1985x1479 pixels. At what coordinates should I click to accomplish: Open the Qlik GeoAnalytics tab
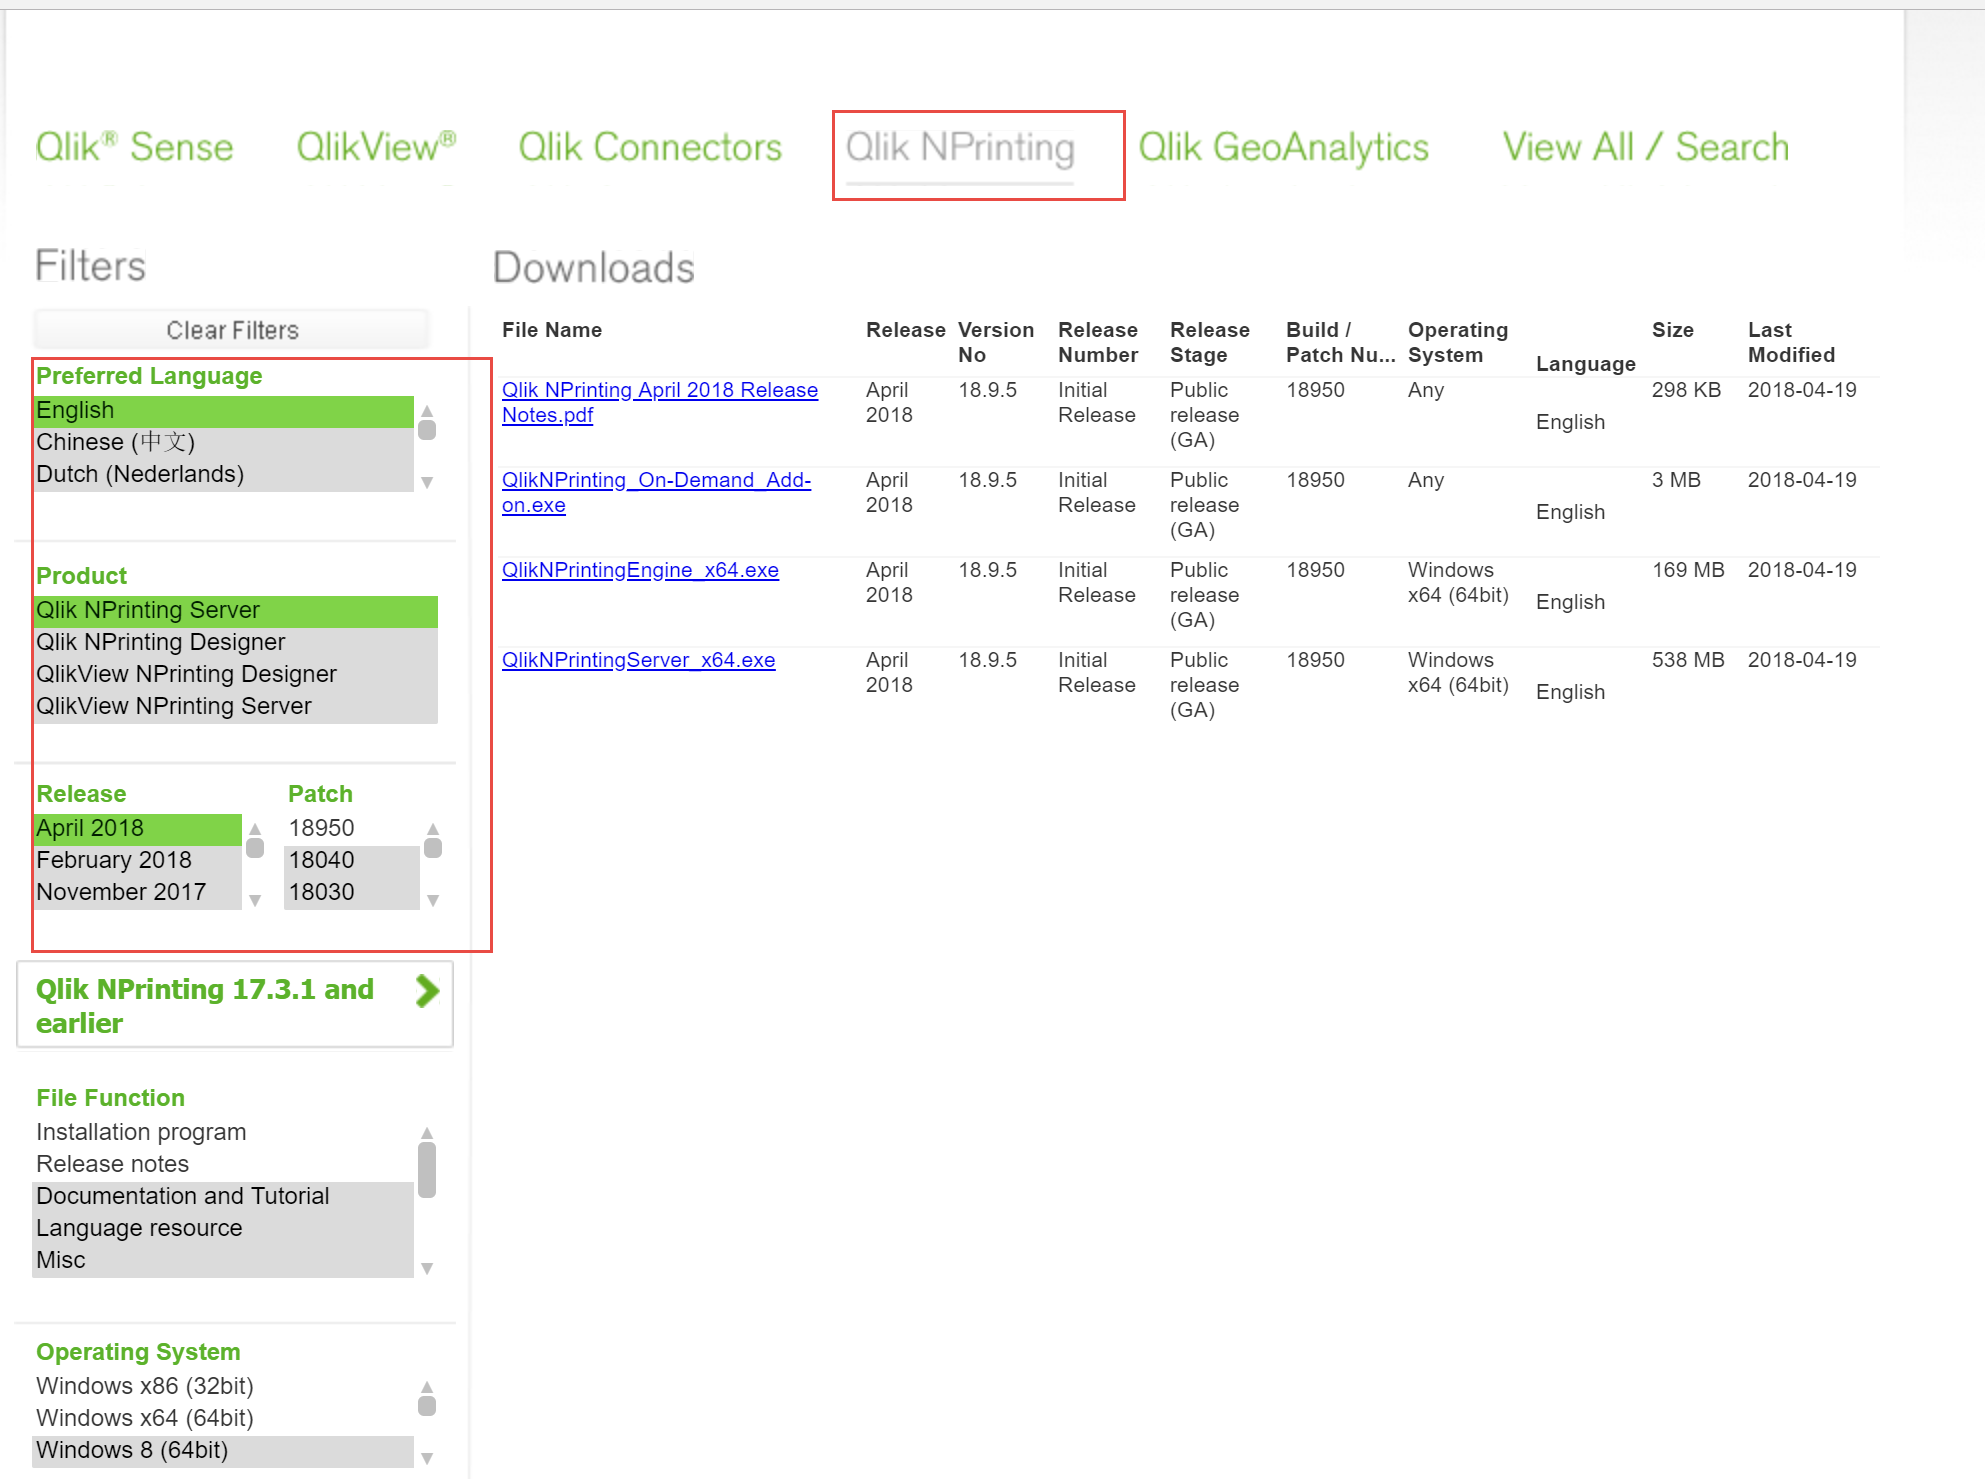1284,147
